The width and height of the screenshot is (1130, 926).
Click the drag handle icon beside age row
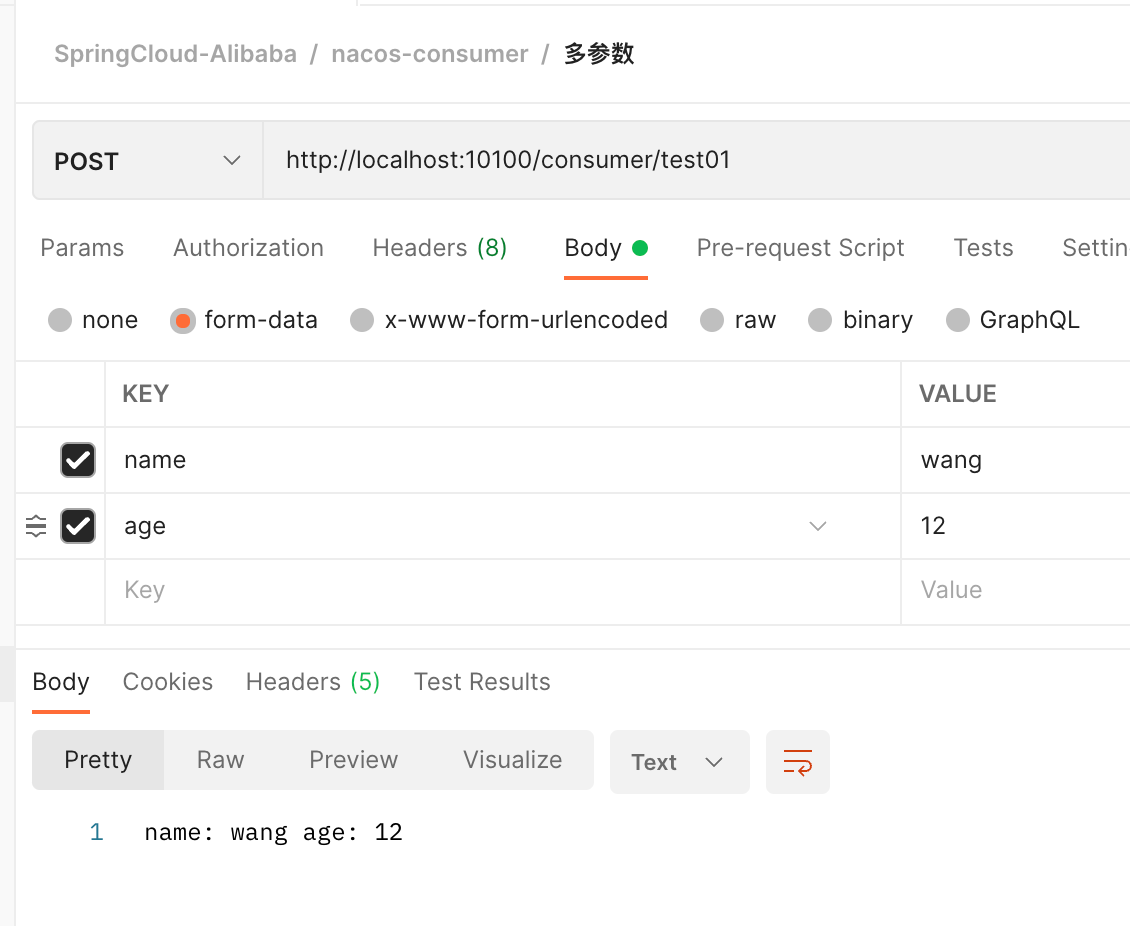(x=36, y=526)
